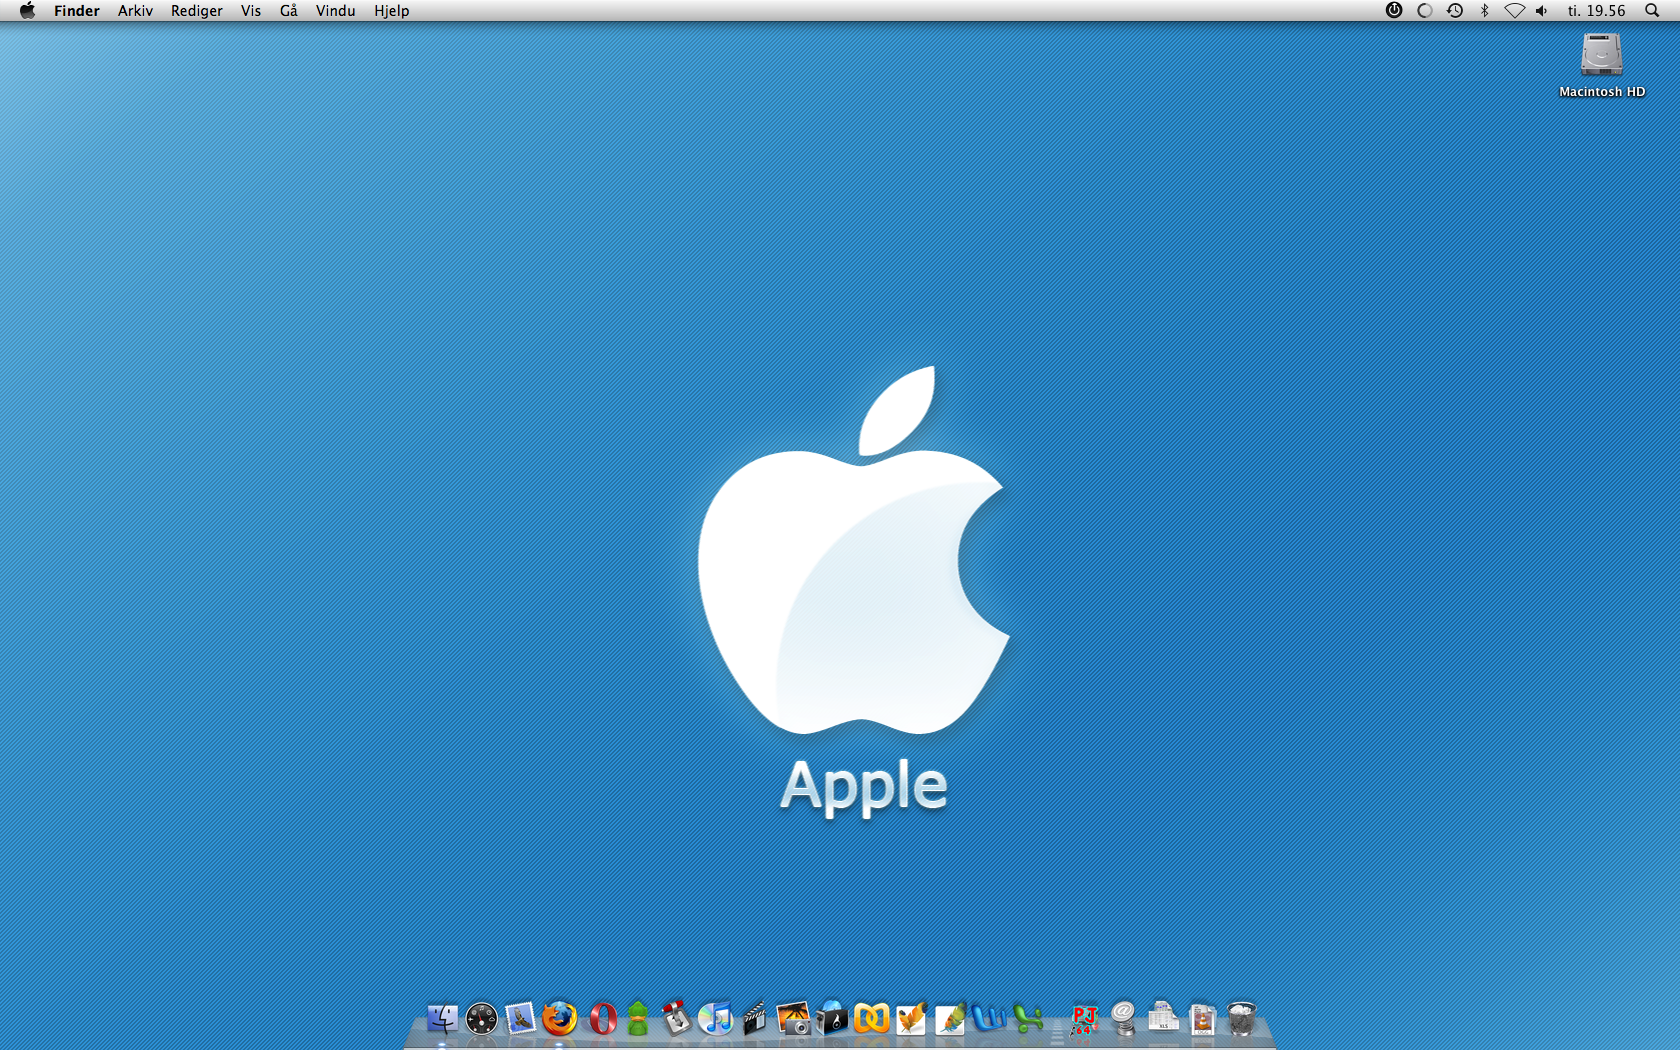Open the Bluetooth status menu
Viewport: 1680px width, 1050px height.
[1485, 11]
